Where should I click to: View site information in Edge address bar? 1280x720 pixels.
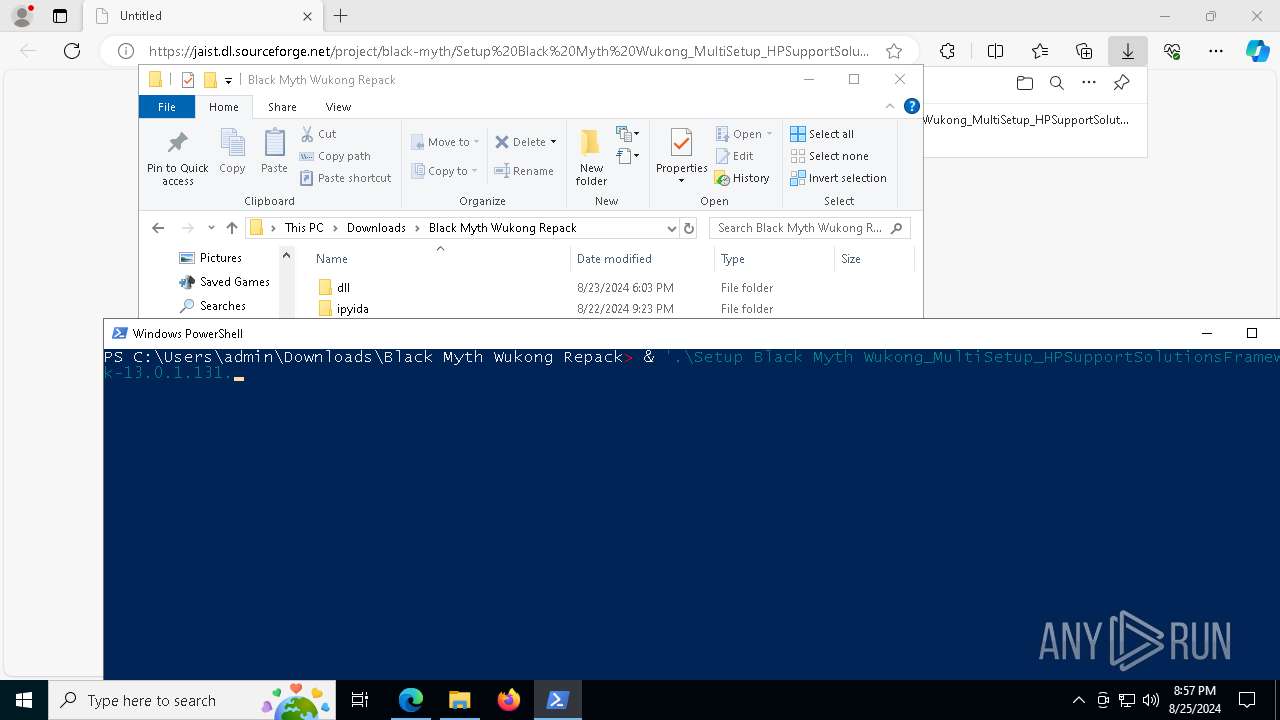(125, 51)
